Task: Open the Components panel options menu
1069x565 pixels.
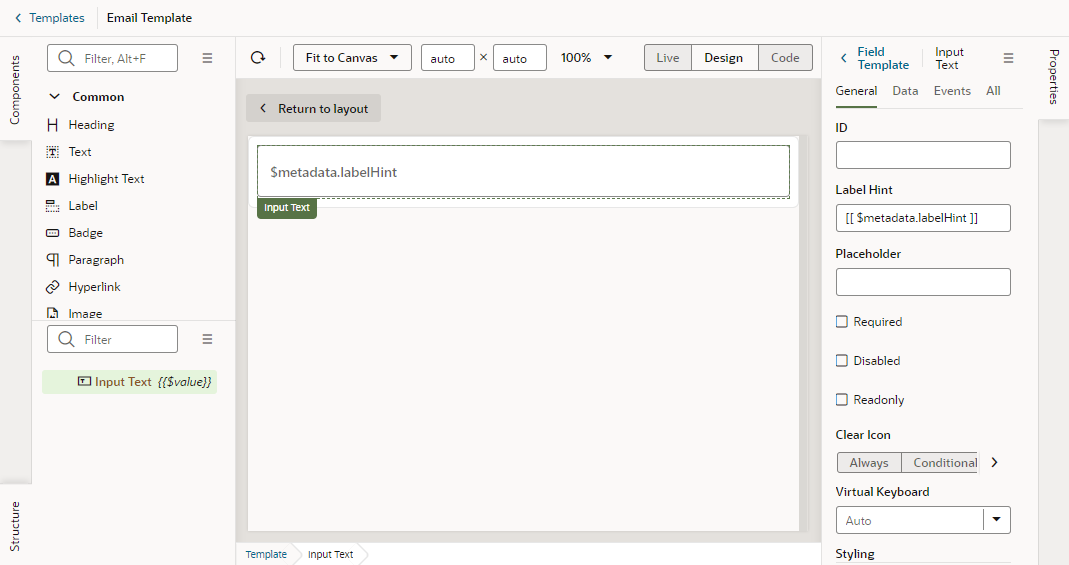Action: coord(207,59)
